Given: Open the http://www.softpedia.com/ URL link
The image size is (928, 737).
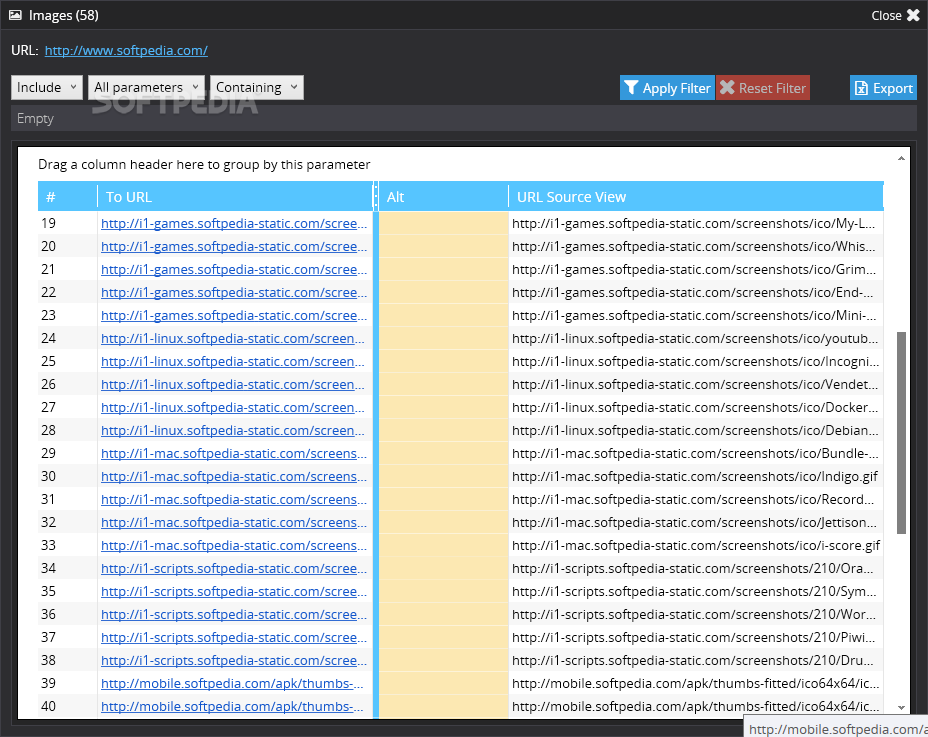Looking at the screenshot, I should click(126, 50).
